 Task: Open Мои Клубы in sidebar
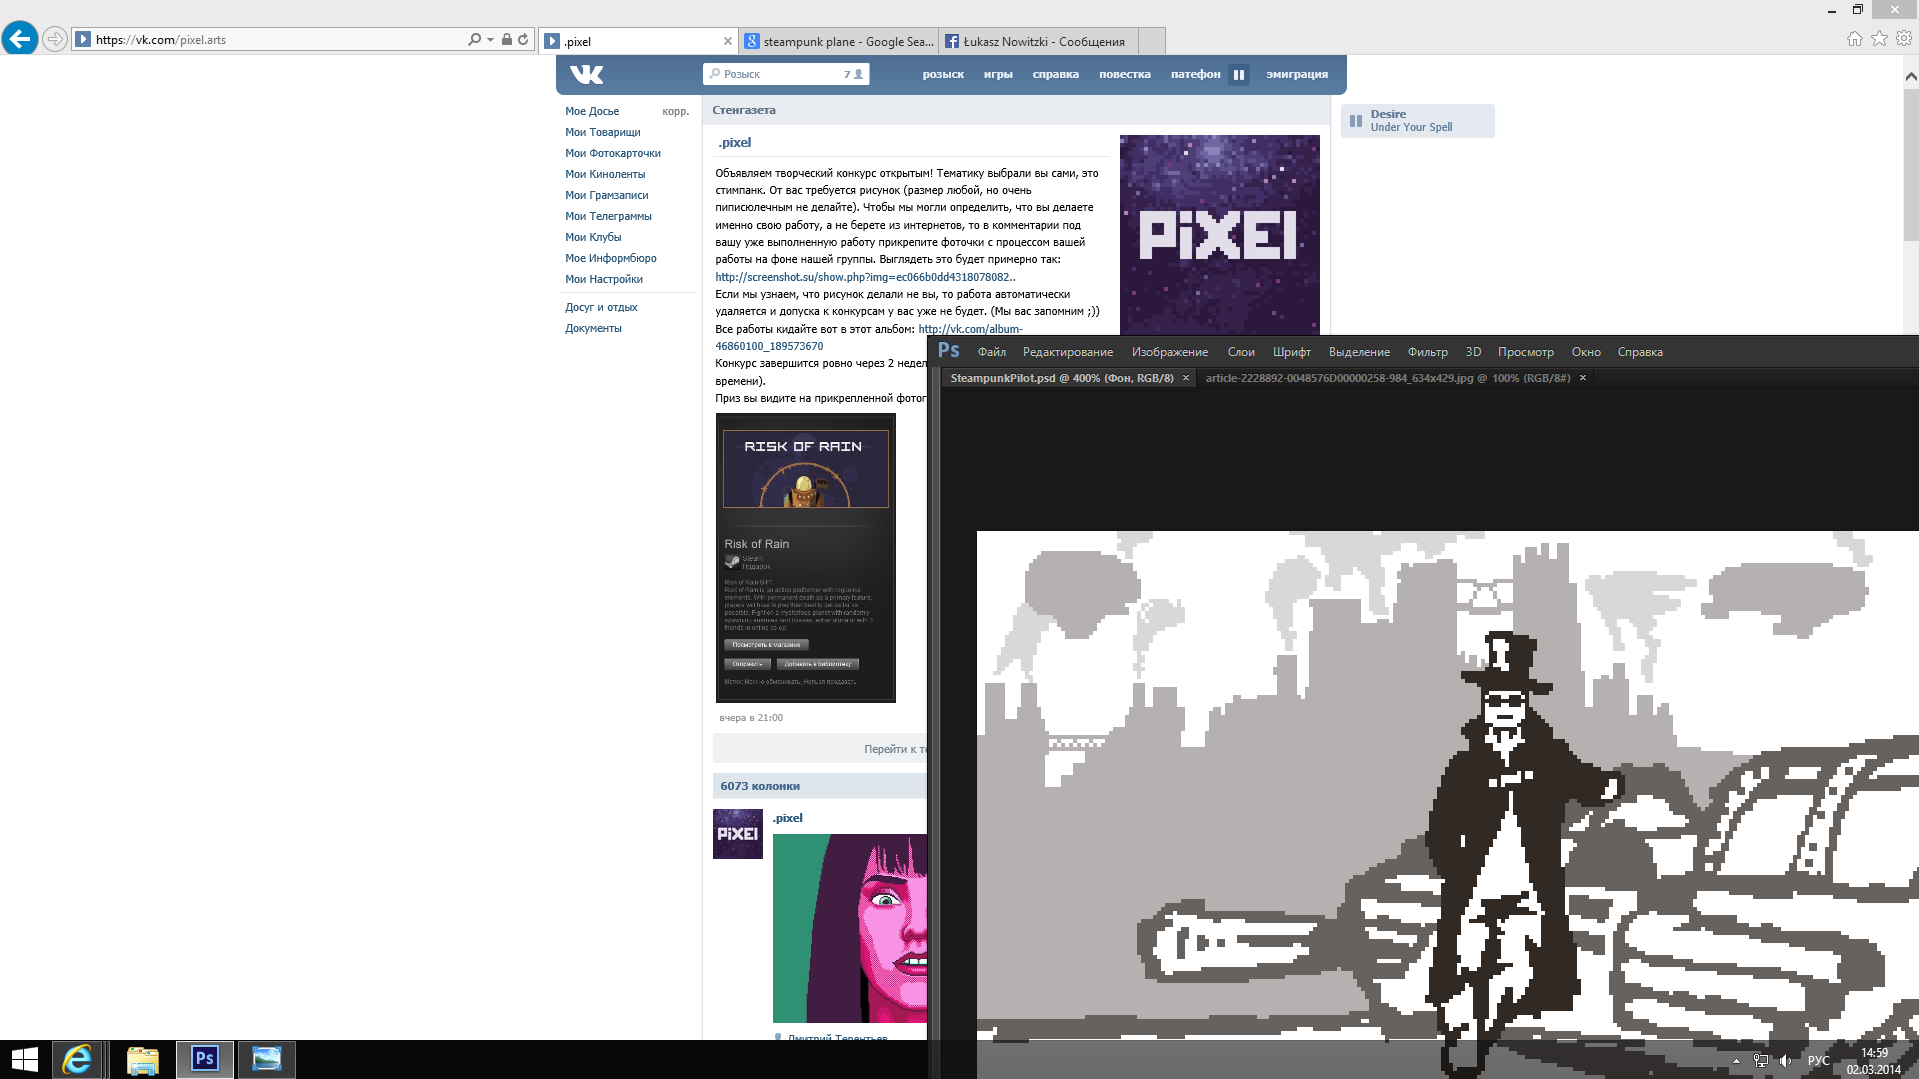[x=593, y=237]
